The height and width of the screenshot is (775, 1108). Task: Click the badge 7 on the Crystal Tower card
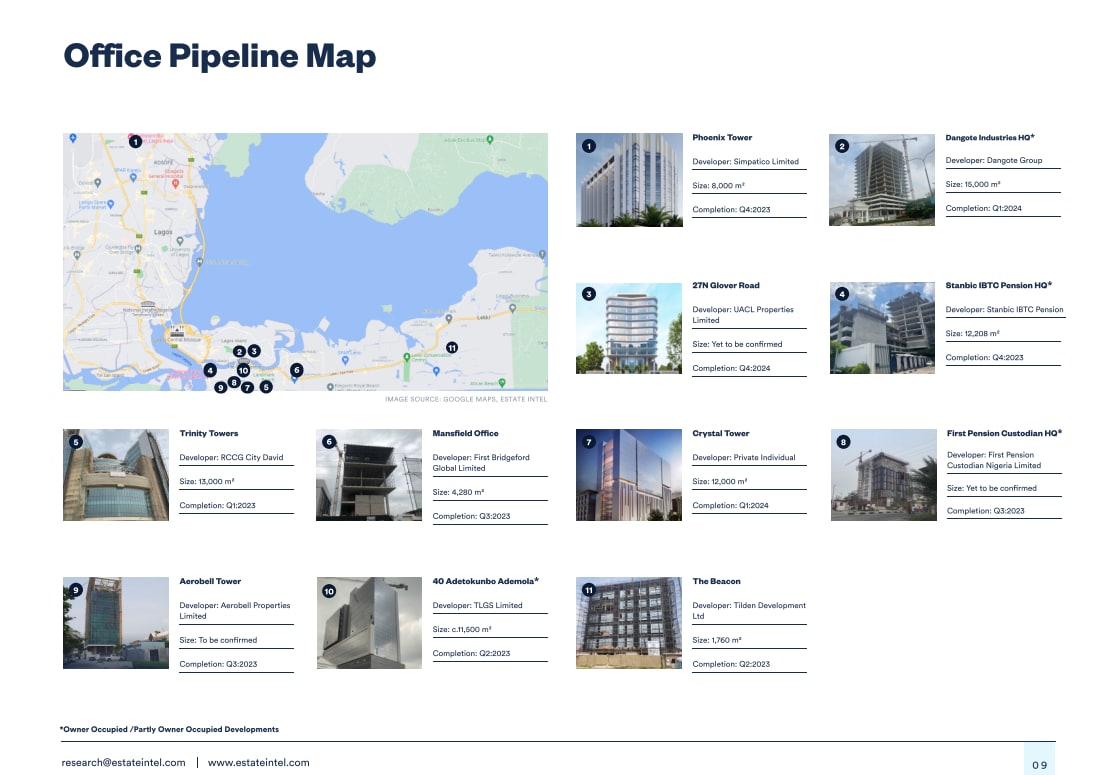click(591, 441)
